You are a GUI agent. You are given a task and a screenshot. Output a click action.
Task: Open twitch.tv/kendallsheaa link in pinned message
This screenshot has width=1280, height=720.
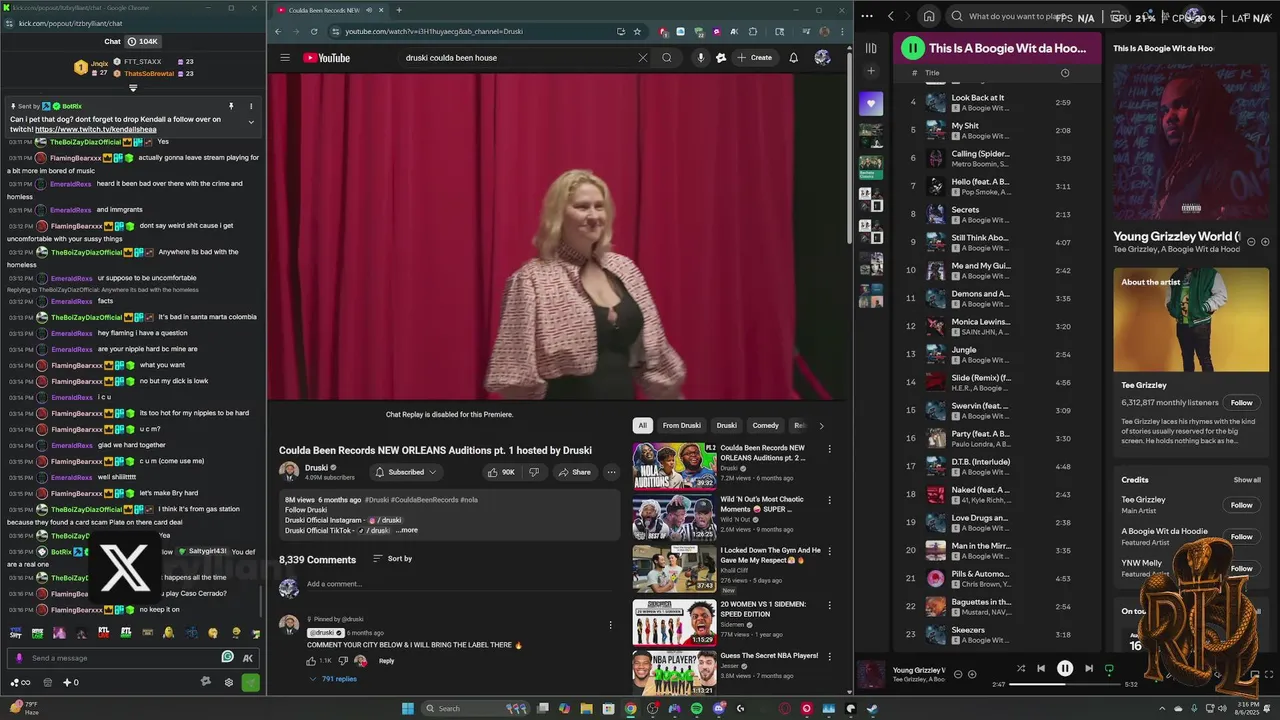click(x=96, y=129)
